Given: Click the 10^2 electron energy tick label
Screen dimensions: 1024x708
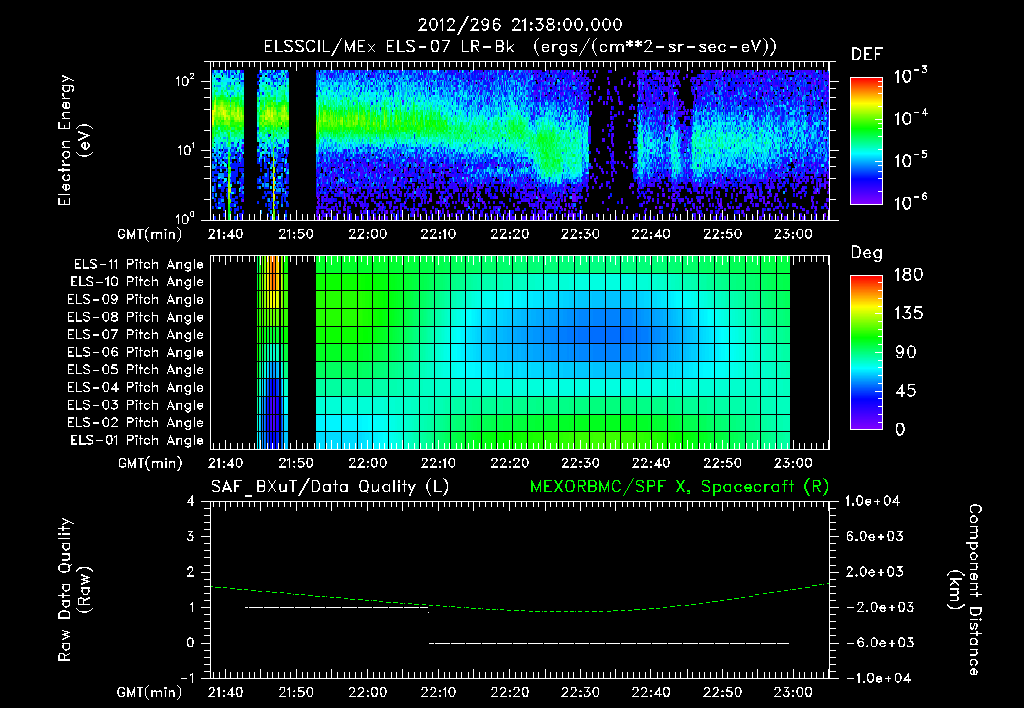Looking at the screenshot, I should (x=186, y=81).
